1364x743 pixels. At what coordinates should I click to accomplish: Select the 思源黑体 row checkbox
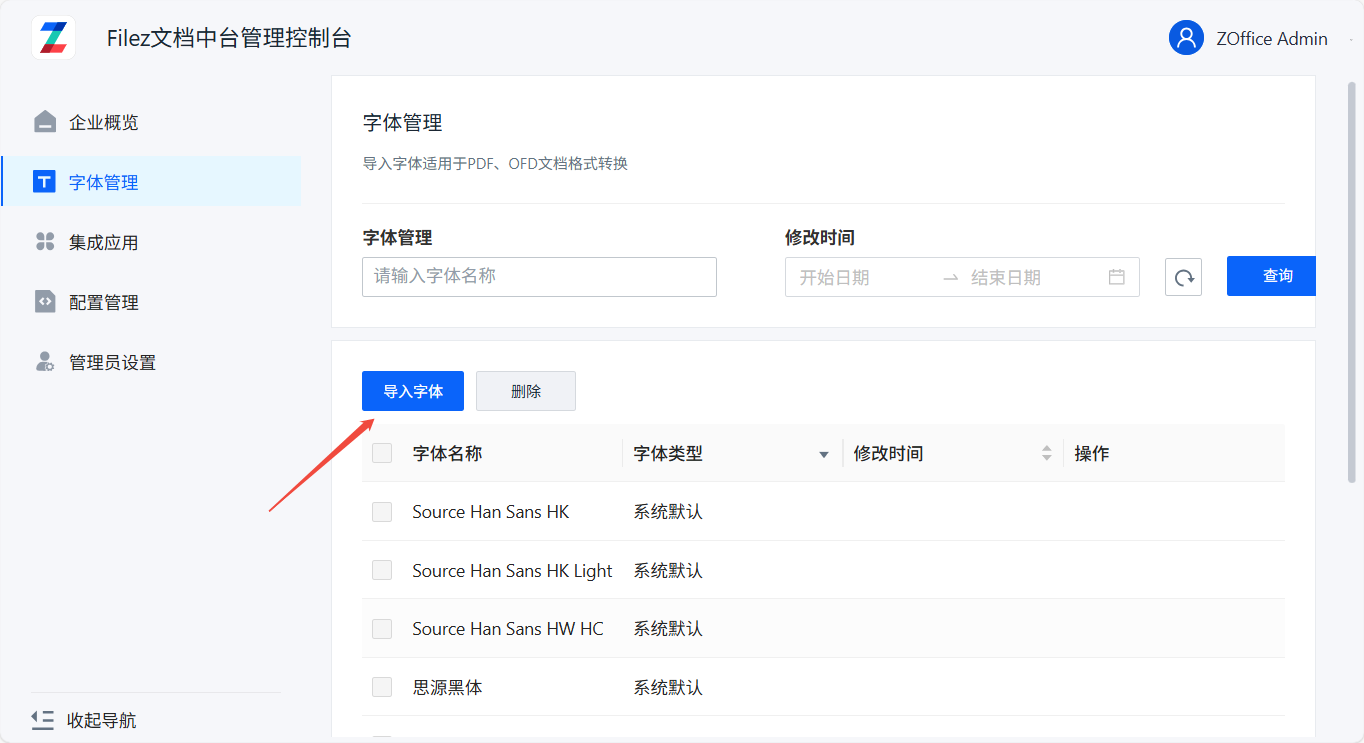382,687
